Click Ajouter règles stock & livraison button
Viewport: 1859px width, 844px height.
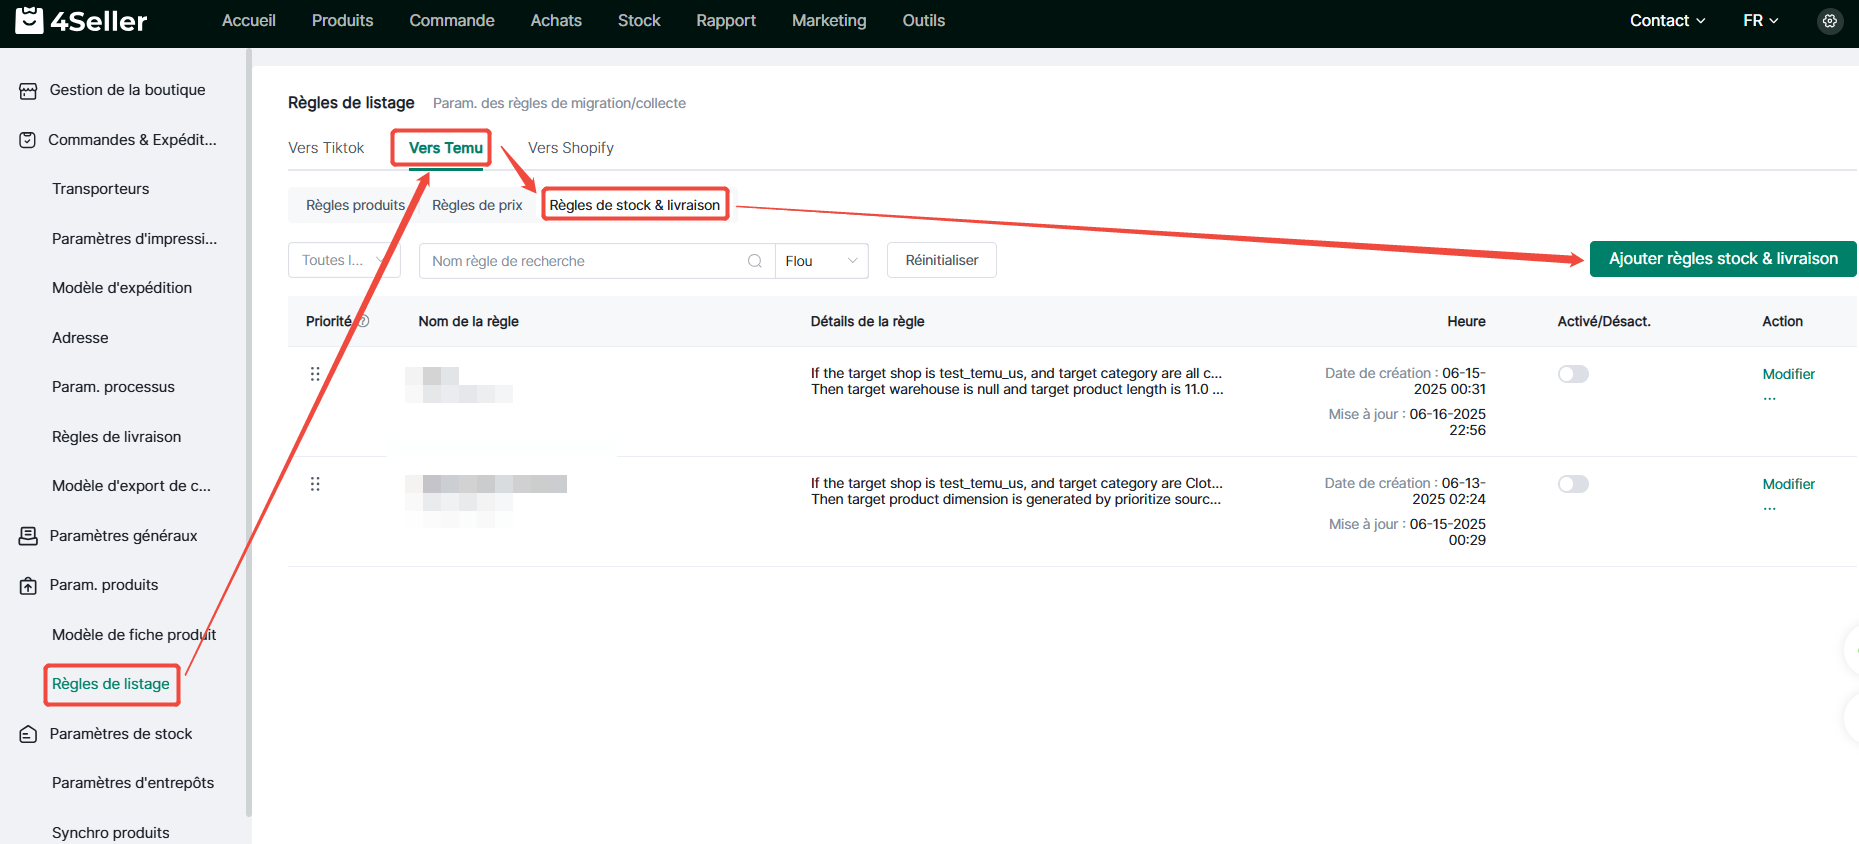point(1723,259)
